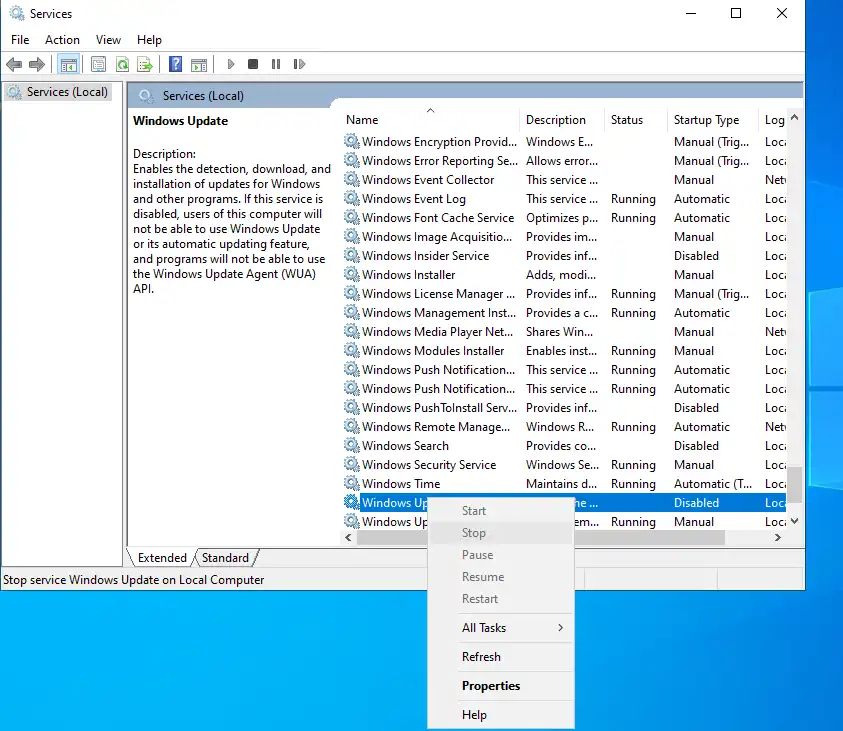This screenshot has width=843, height=731.
Task: Click the Stop Service square icon in toolbar
Action: pos(253,64)
